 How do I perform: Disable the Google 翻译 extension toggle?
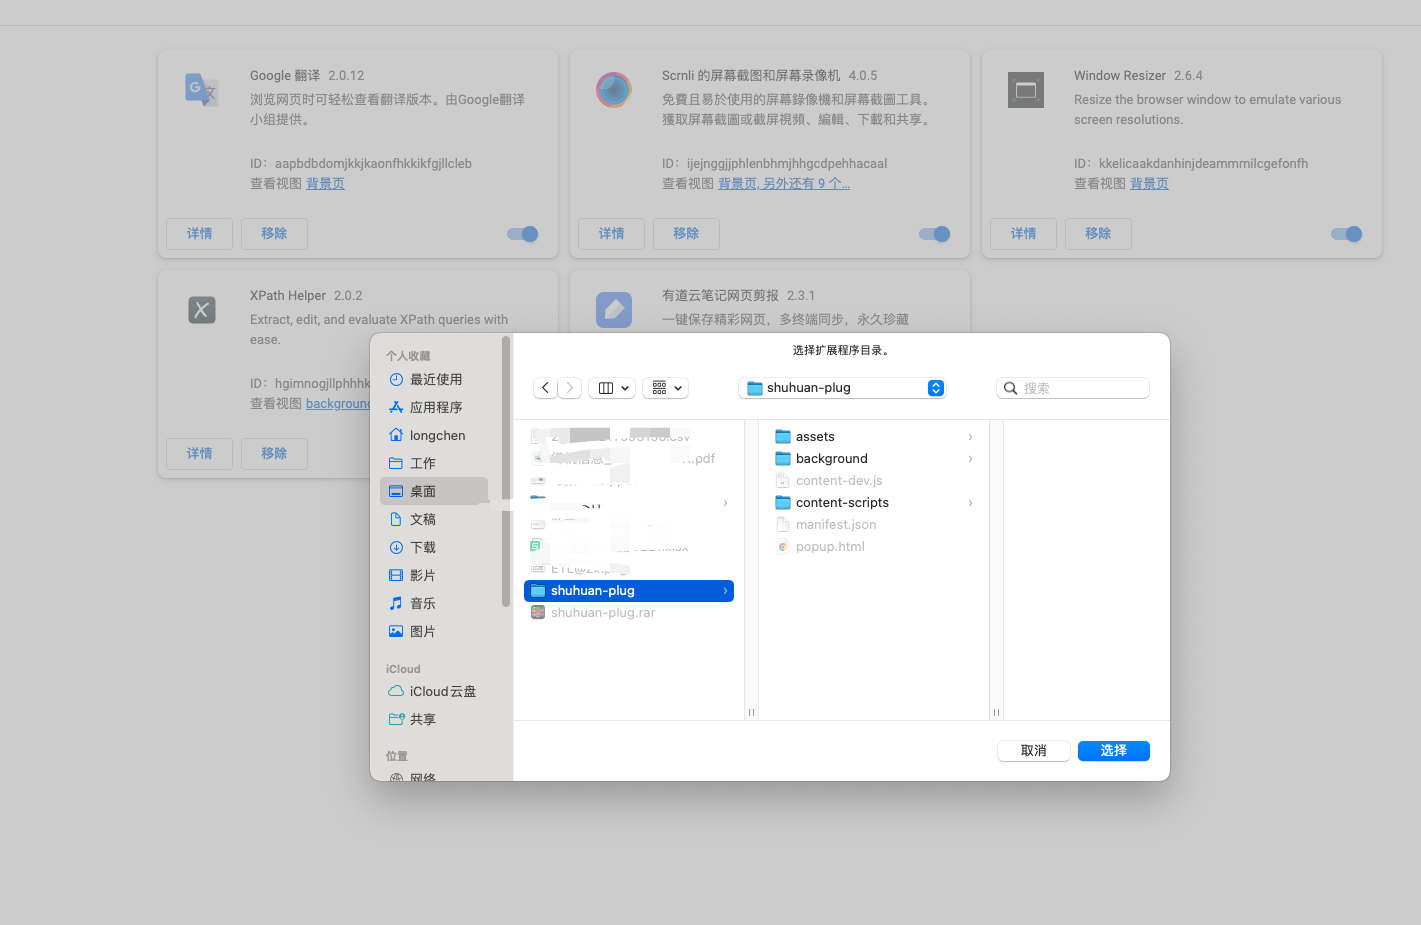click(x=523, y=234)
